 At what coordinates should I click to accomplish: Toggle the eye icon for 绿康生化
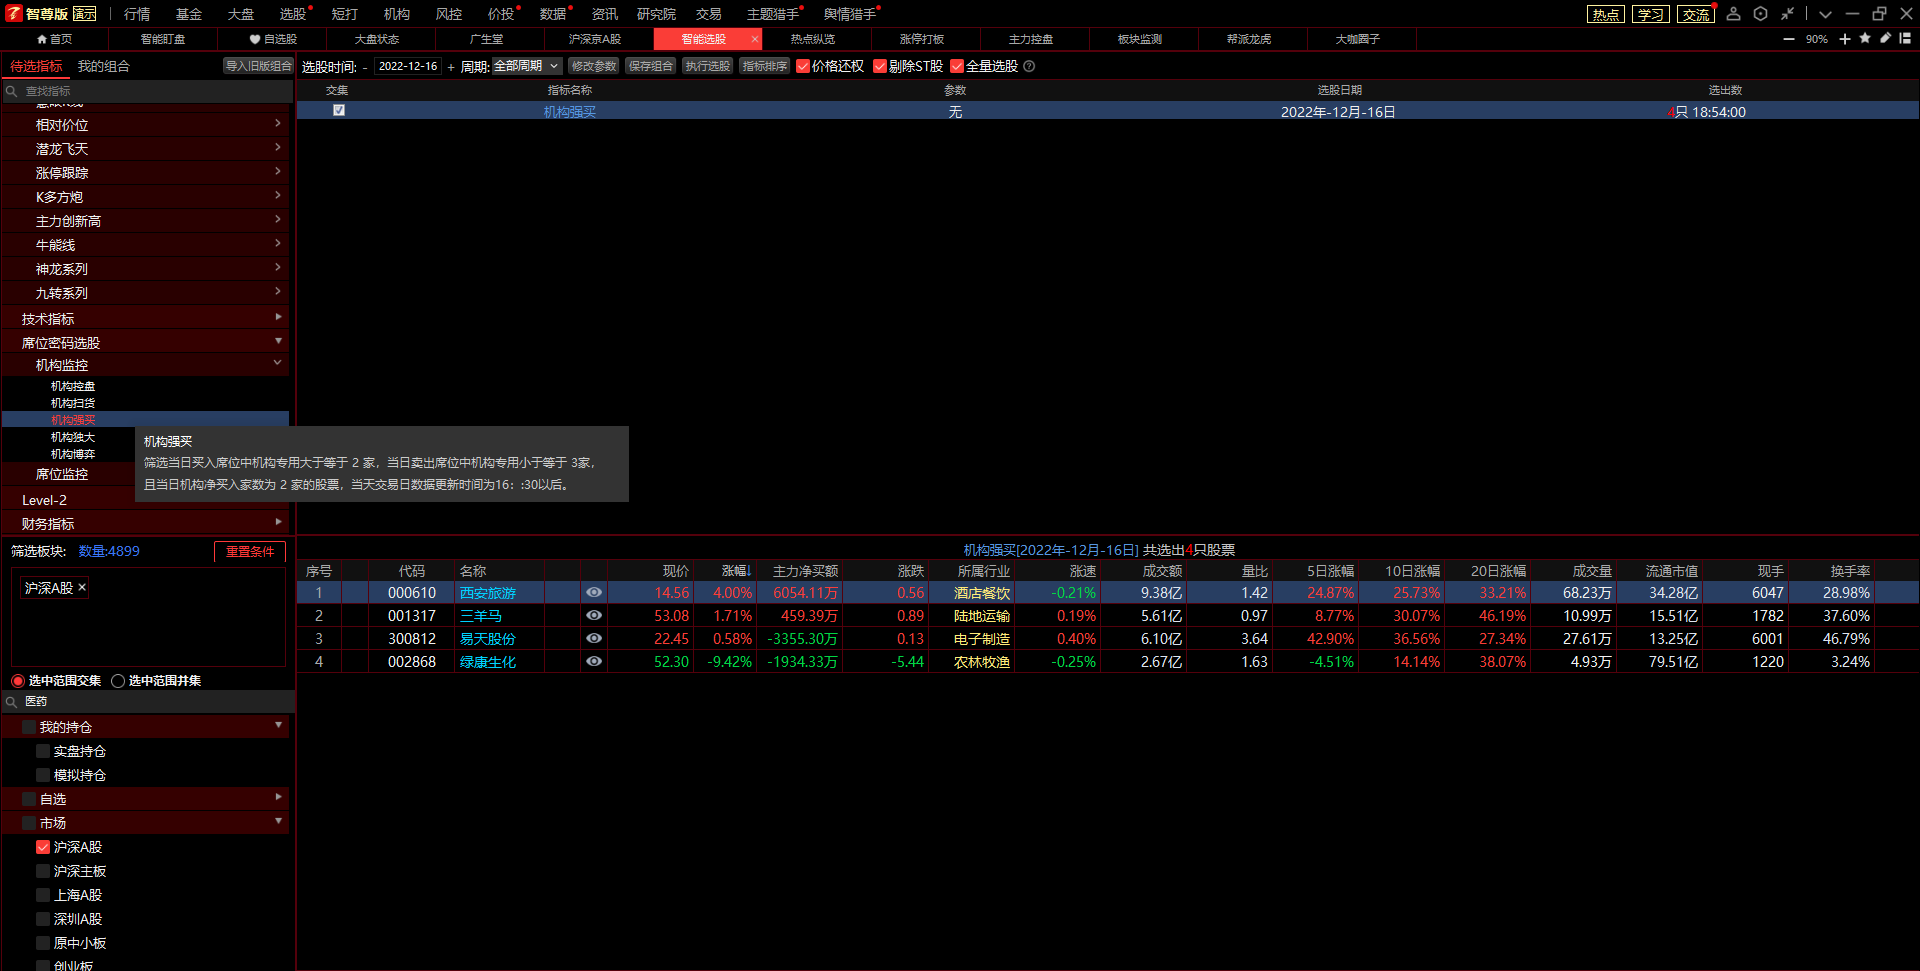594,662
